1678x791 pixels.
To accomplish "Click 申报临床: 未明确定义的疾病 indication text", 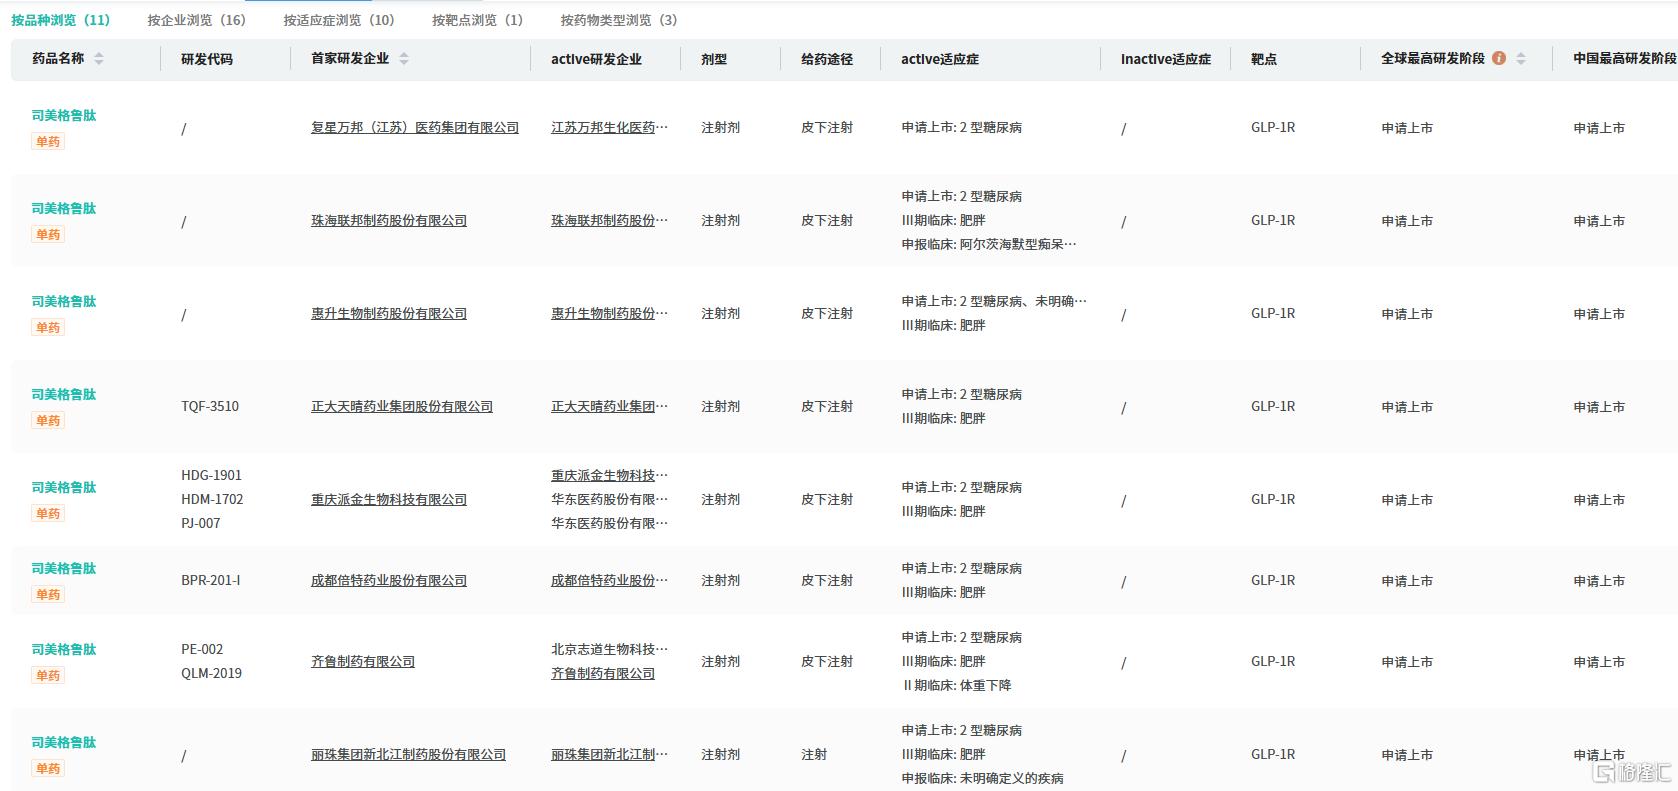I will pyautogui.click(x=983, y=779).
